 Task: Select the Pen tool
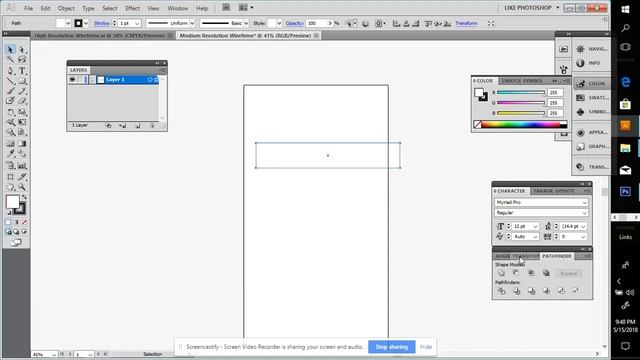click(x=10, y=71)
